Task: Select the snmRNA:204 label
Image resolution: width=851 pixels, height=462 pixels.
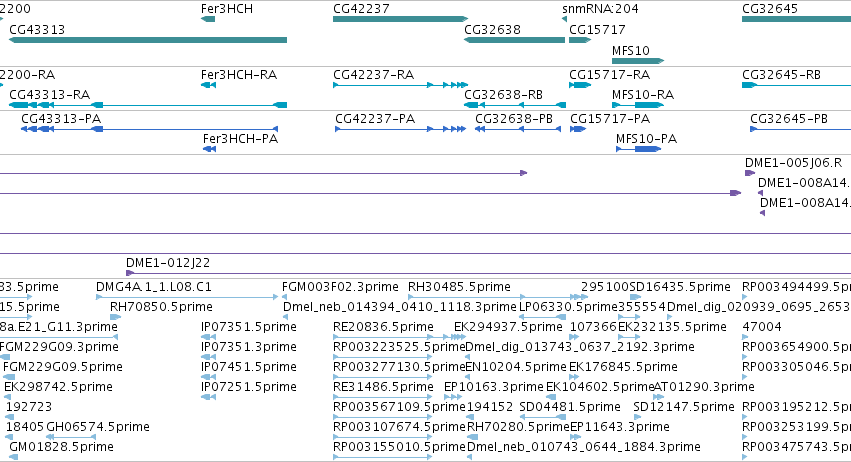Action: coord(600,9)
